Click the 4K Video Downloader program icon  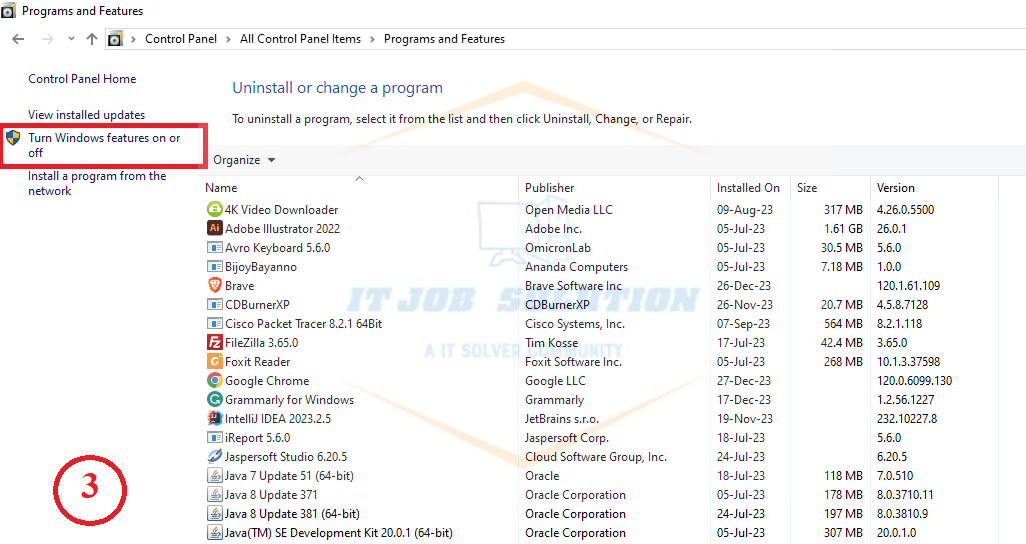214,210
